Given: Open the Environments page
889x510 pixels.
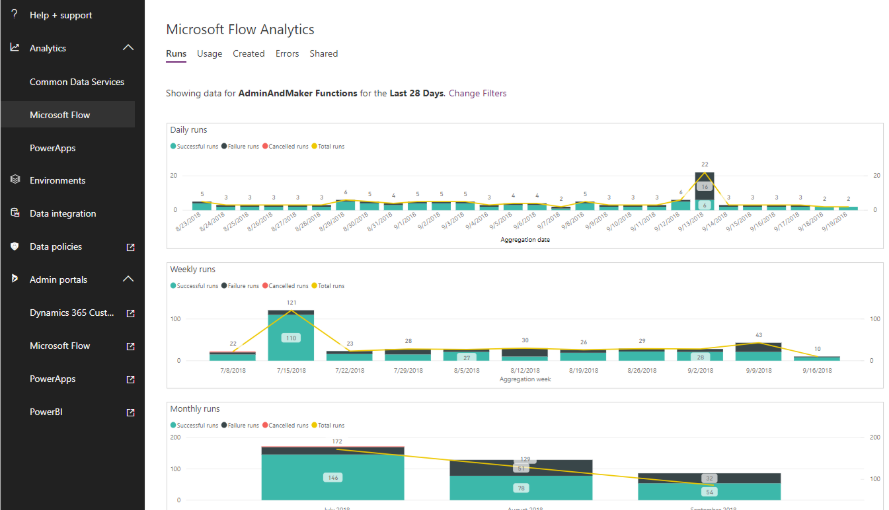Looking at the screenshot, I should [x=57, y=180].
